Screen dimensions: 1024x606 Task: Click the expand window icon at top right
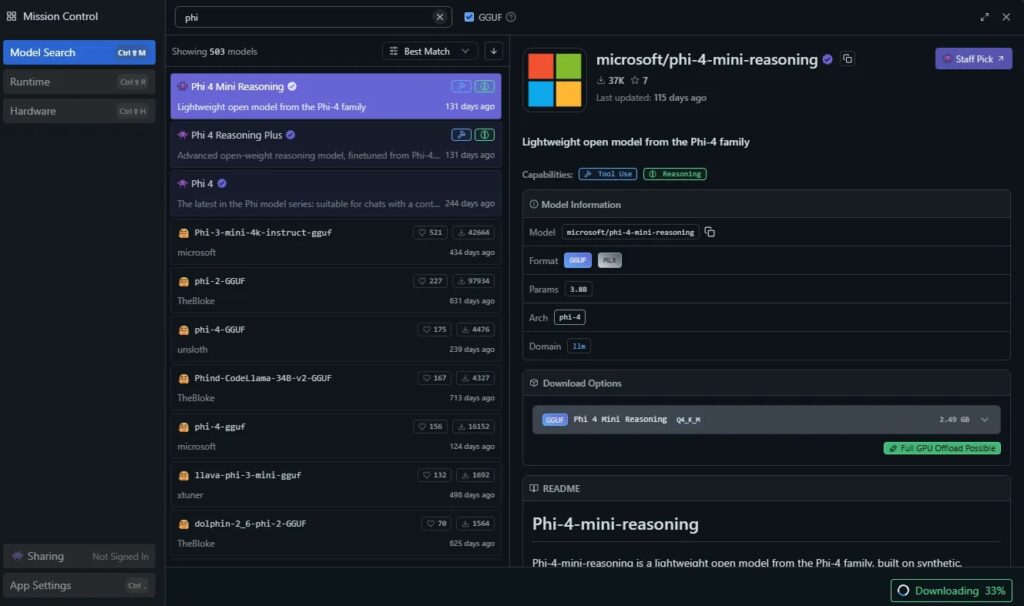[x=985, y=17]
